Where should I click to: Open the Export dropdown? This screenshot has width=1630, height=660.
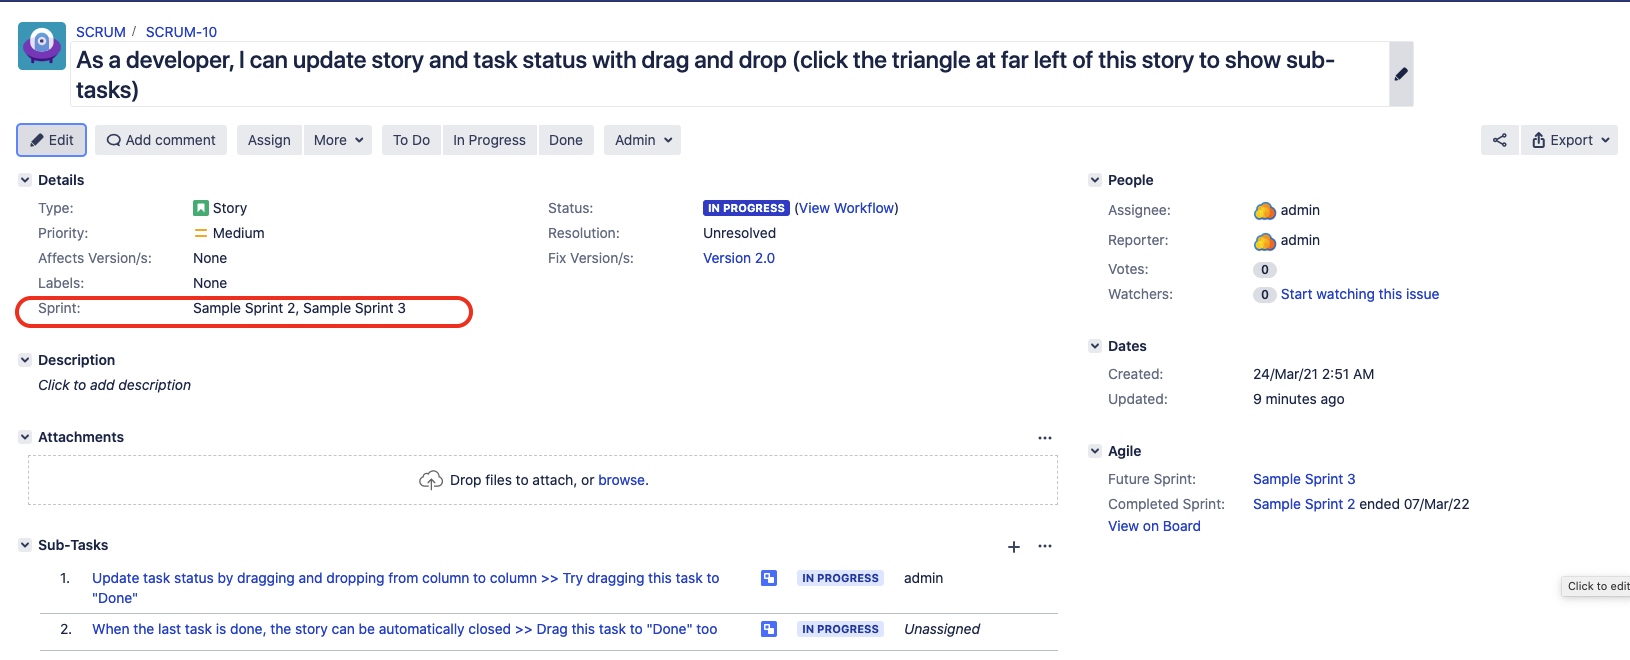[1569, 140]
